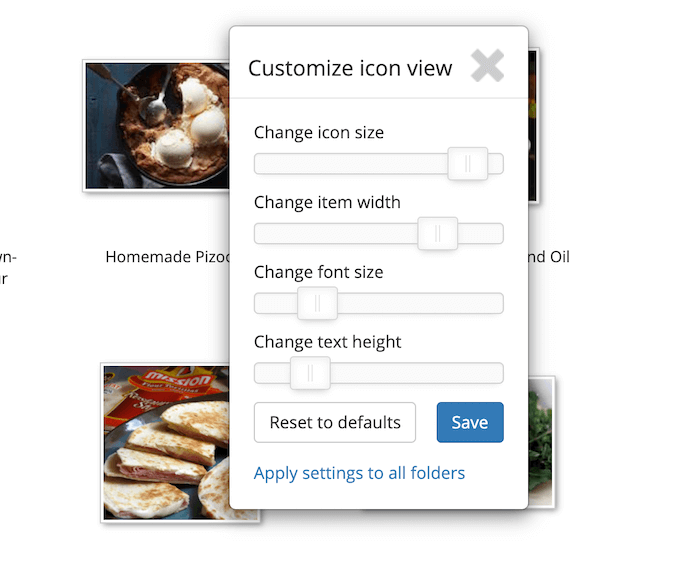Viewport: 700px width, 562px height.
Task: Click the Change text height slider handle
Action: tap(310, 374)
